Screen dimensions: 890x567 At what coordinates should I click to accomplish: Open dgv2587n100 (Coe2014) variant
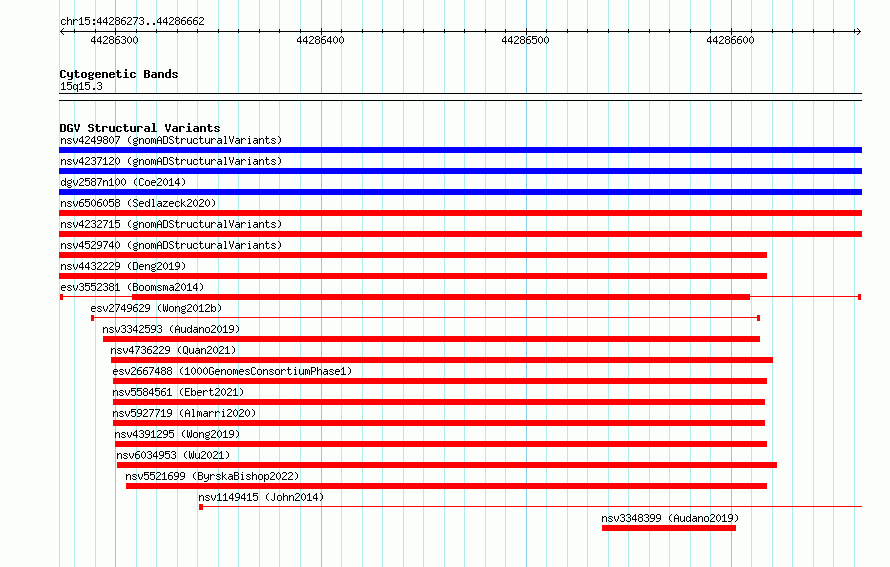[x=123, y=182]
